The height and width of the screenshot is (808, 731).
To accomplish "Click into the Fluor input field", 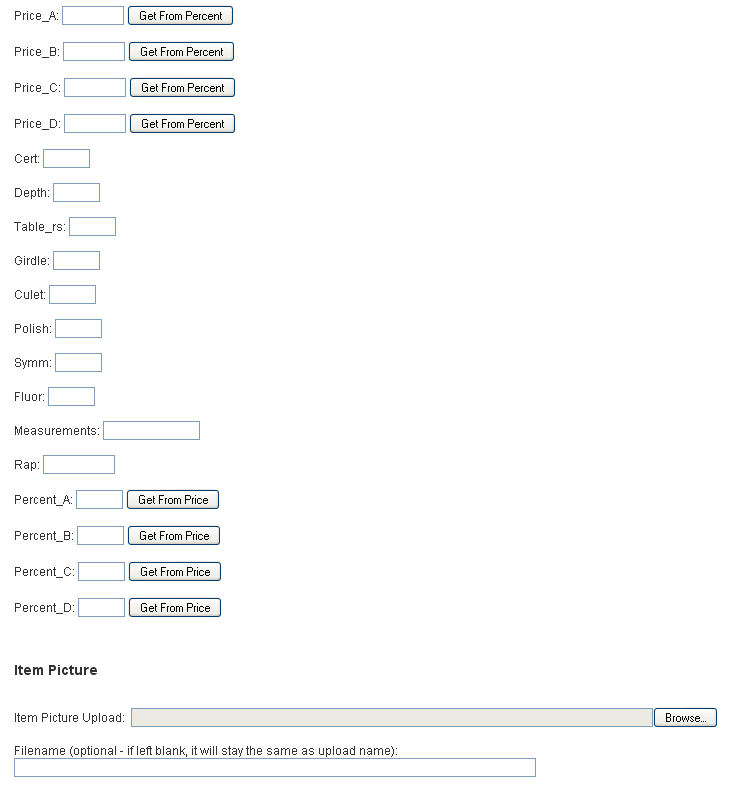I will 71,397.
